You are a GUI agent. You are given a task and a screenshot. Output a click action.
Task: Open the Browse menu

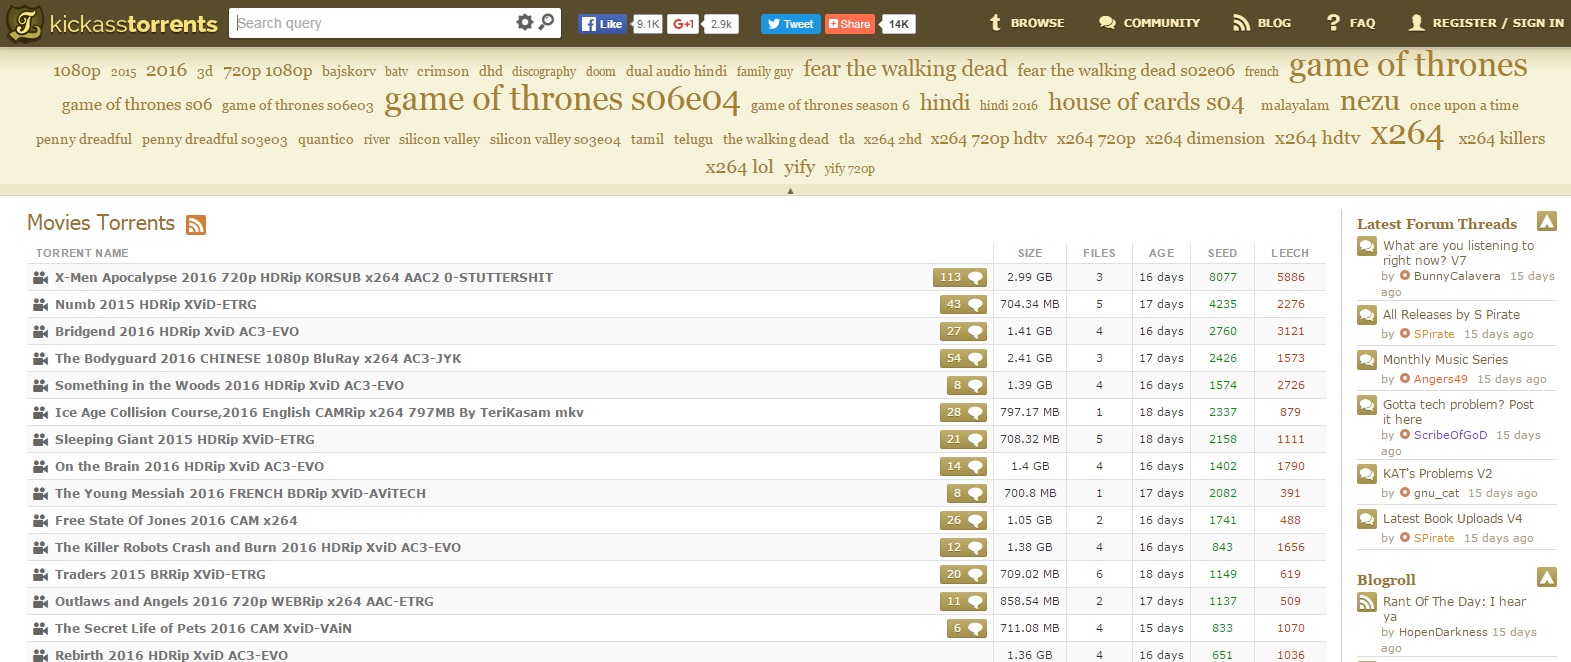pos(1027,23)
